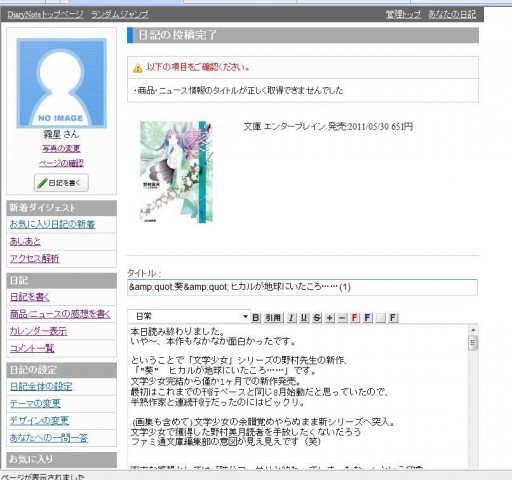This screenshot has height=480, width=512.
Task: Open コメント一覧
Action: point(32,348)
